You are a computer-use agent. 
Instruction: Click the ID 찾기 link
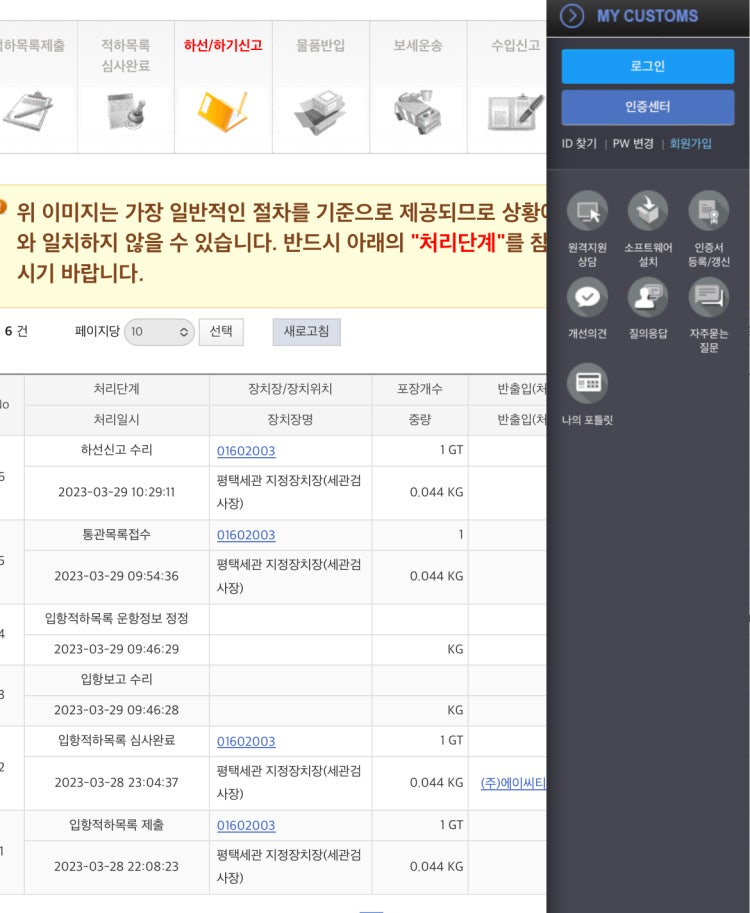pyautogui.click(x=579, y=144)
